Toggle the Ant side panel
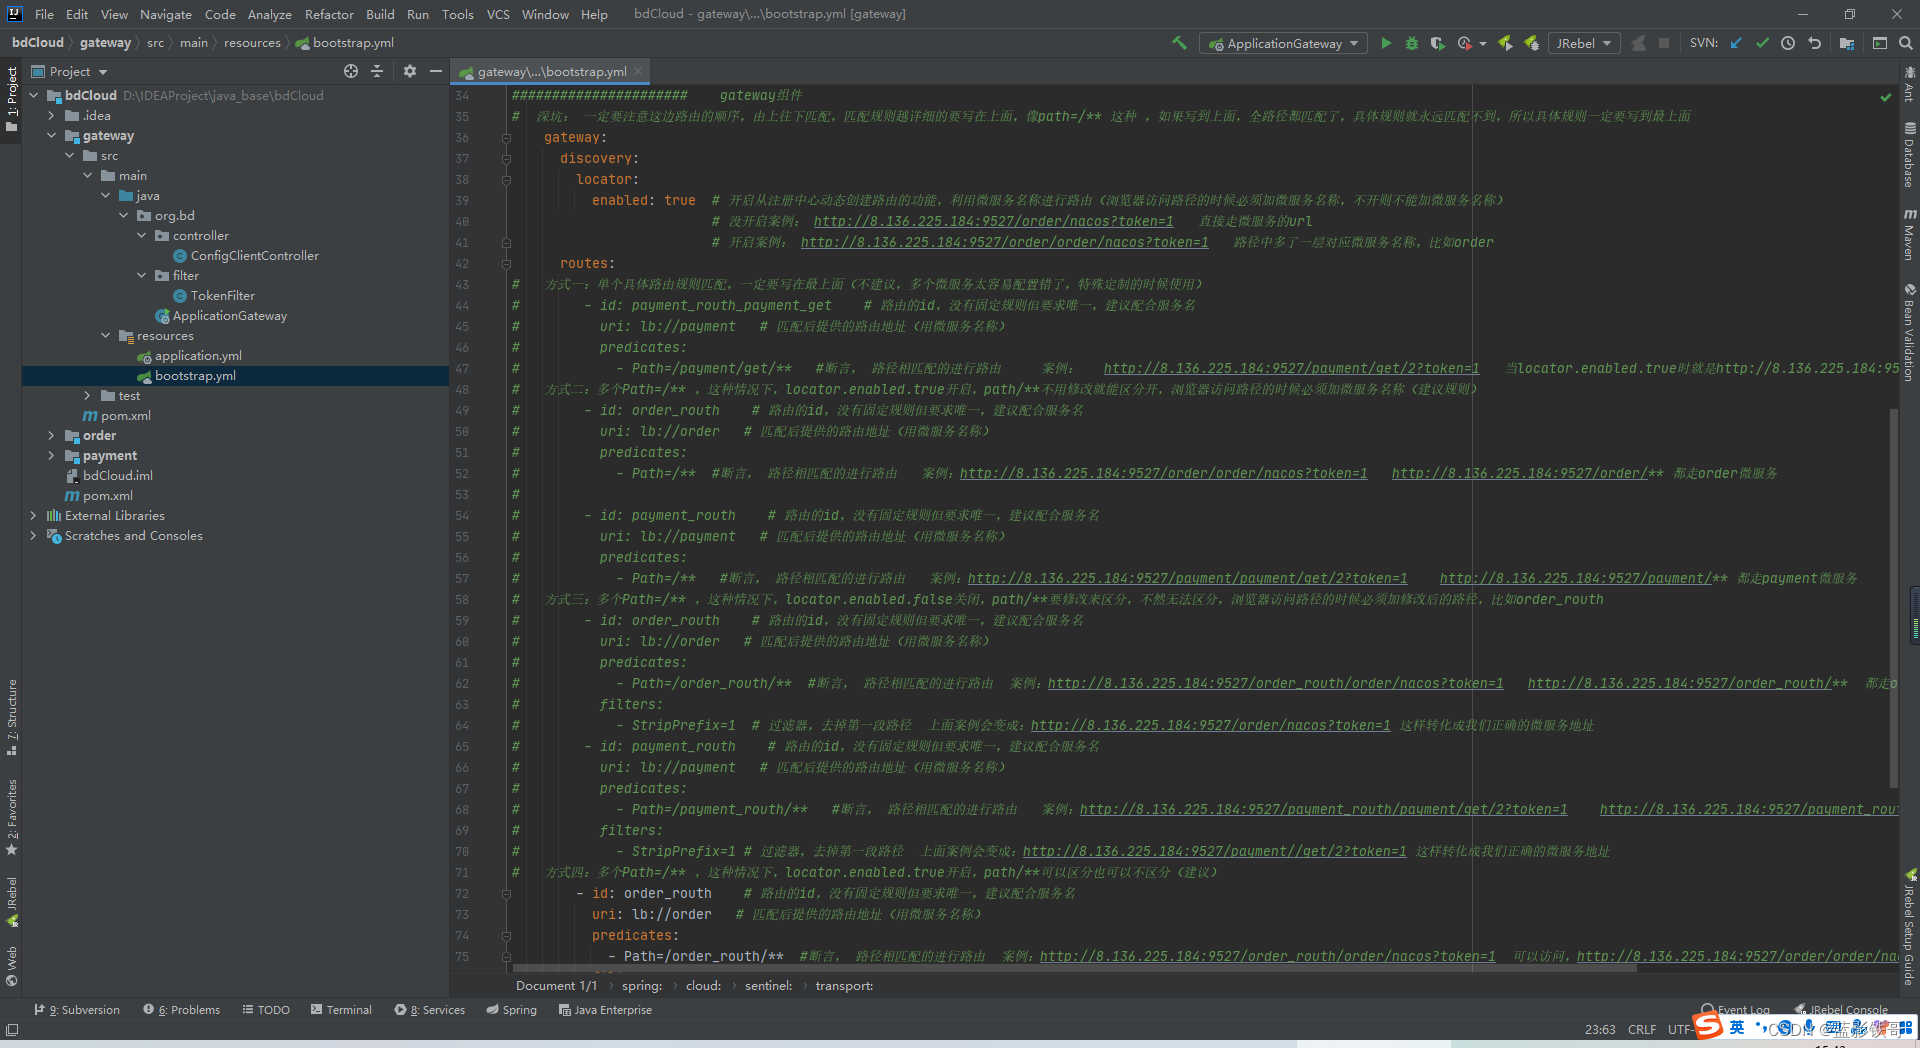The width and height of the screenshot is (1920, 1048). pos(1909,84)
